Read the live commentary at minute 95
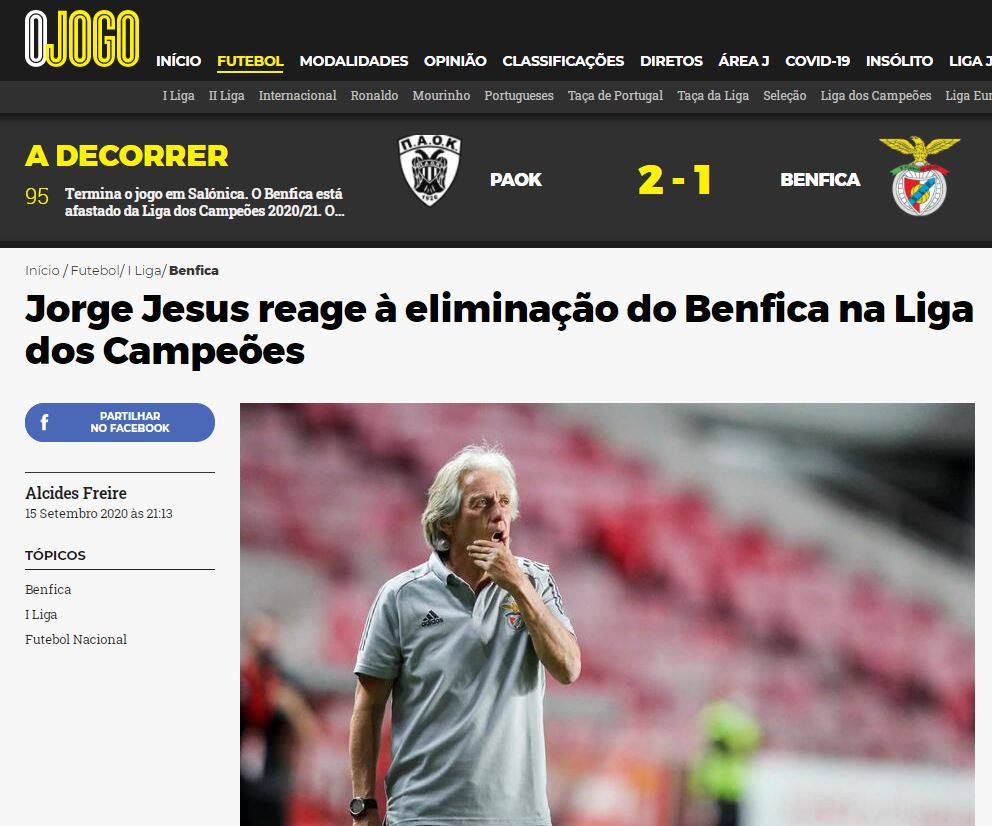Image resolution: width=992 pixels, height=826 pixels. [204, 202]
